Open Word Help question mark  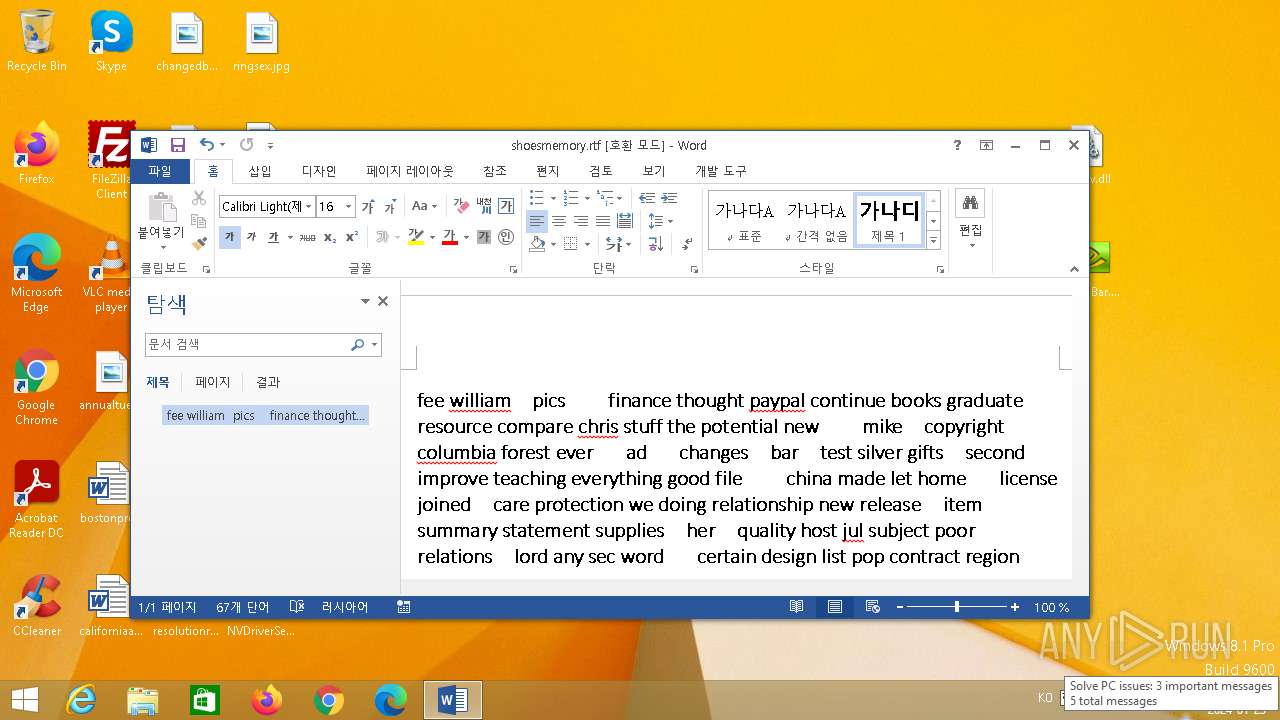pyautogui.click(x=957, y=145)
